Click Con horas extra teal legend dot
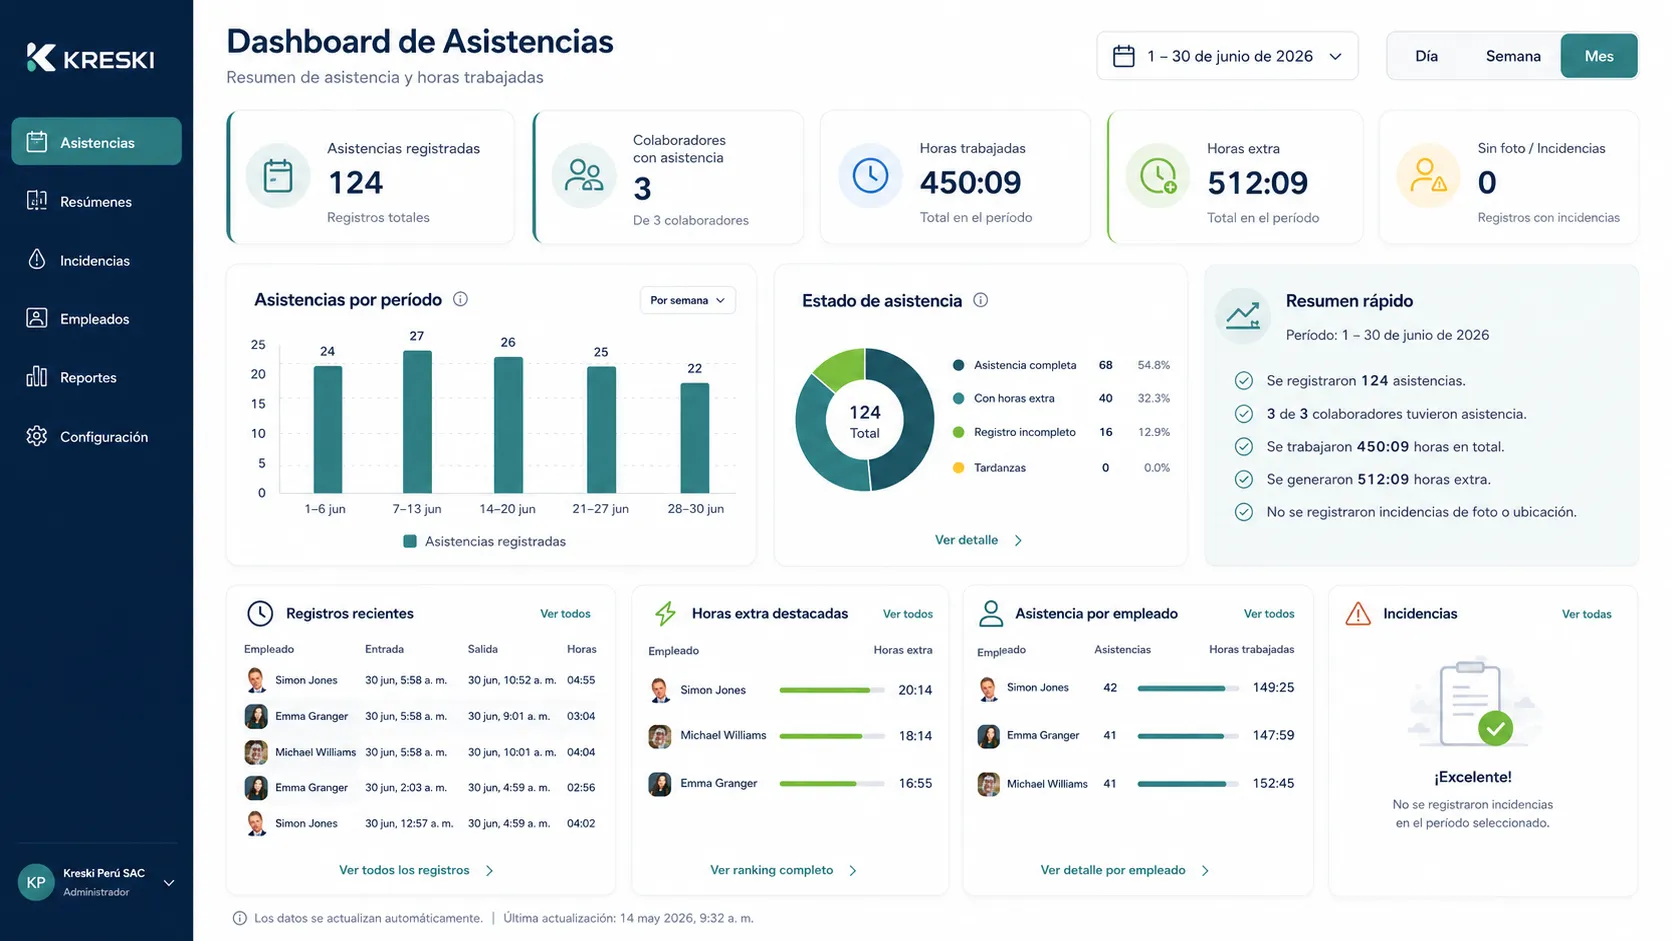Image resolution: width=1672 pixels, height=941 pixels. [x=958, y=398]
